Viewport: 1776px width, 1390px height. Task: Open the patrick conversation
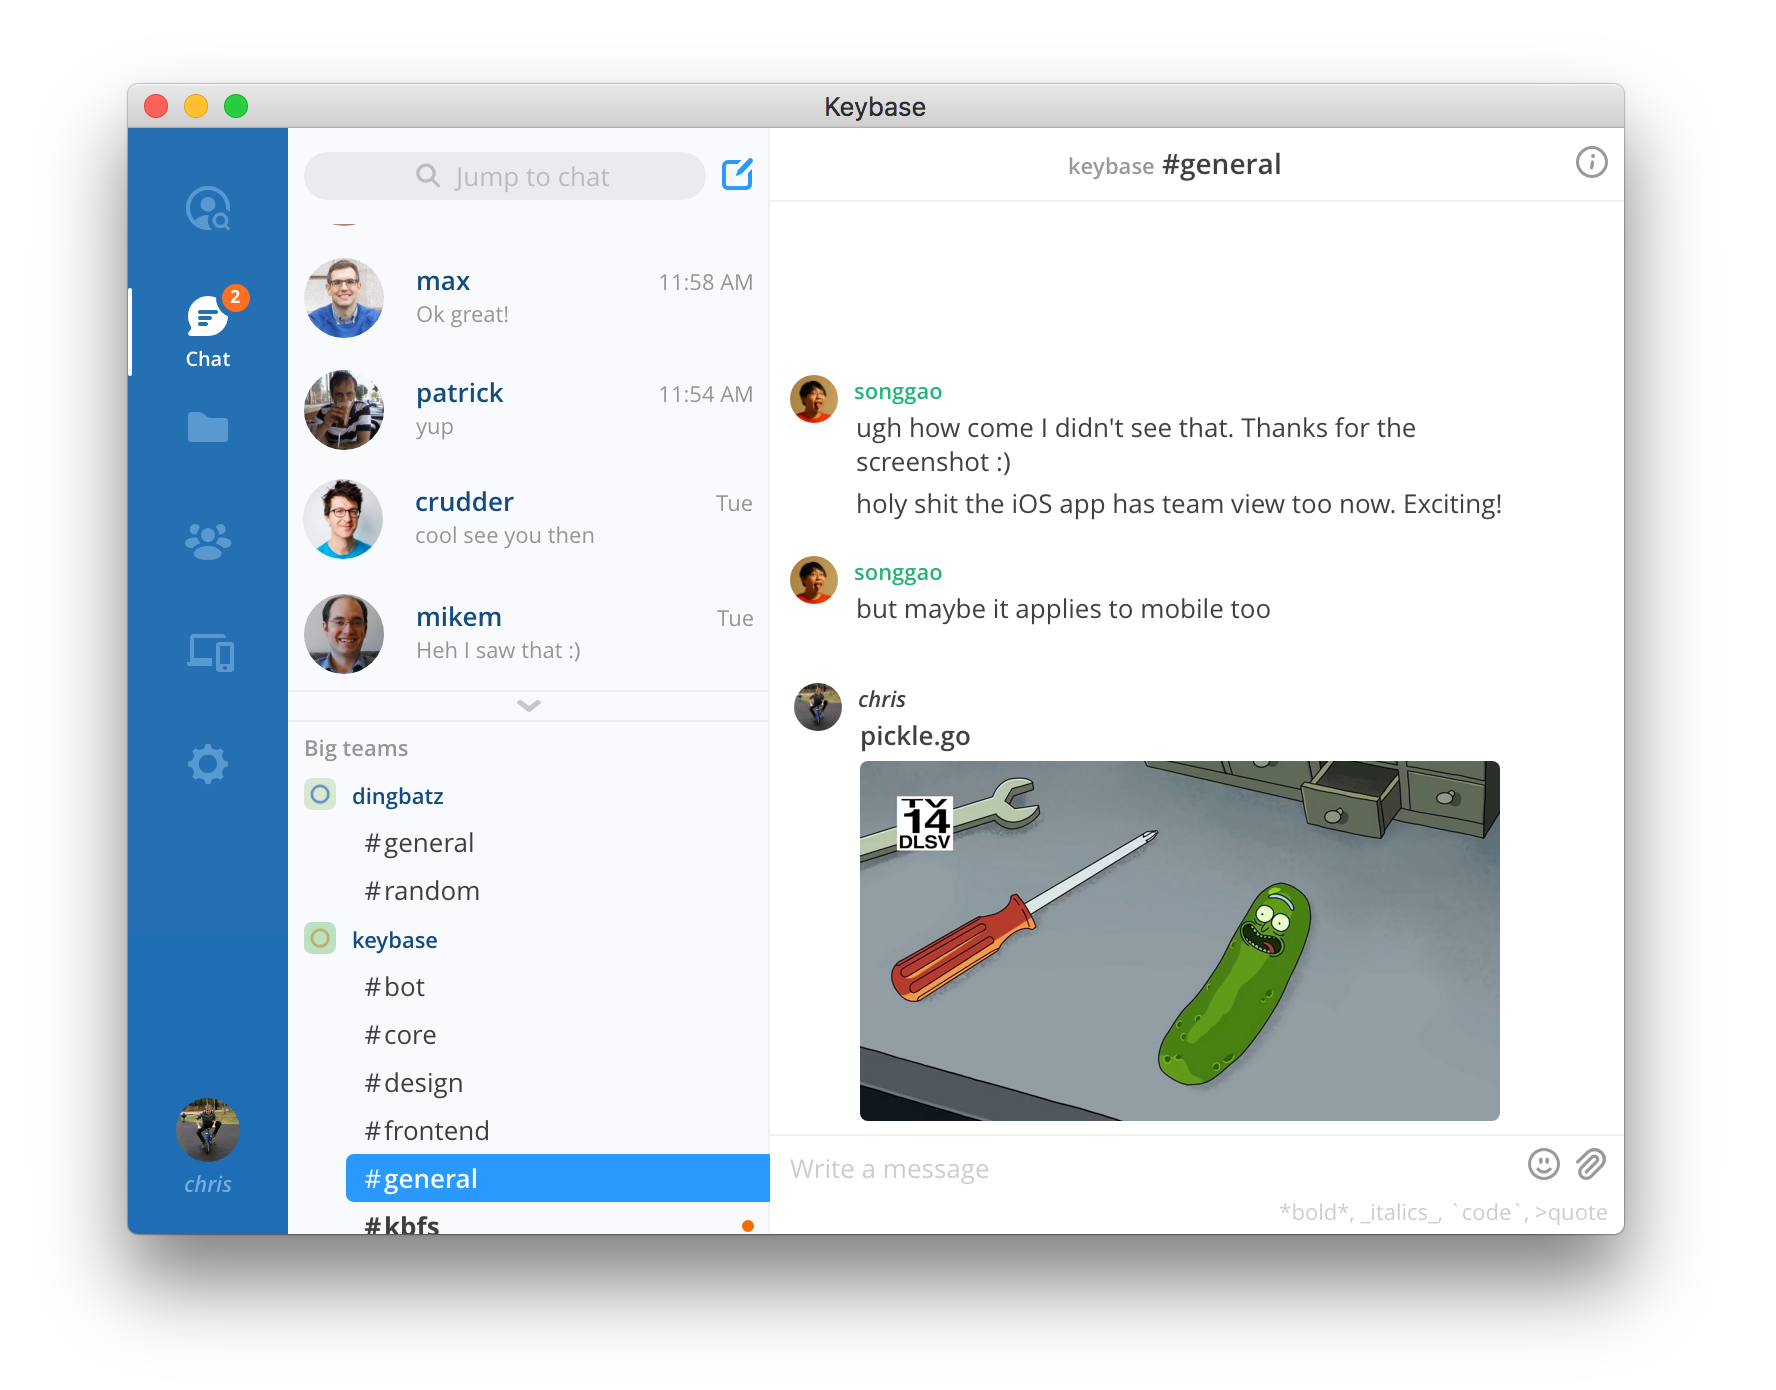529,410
